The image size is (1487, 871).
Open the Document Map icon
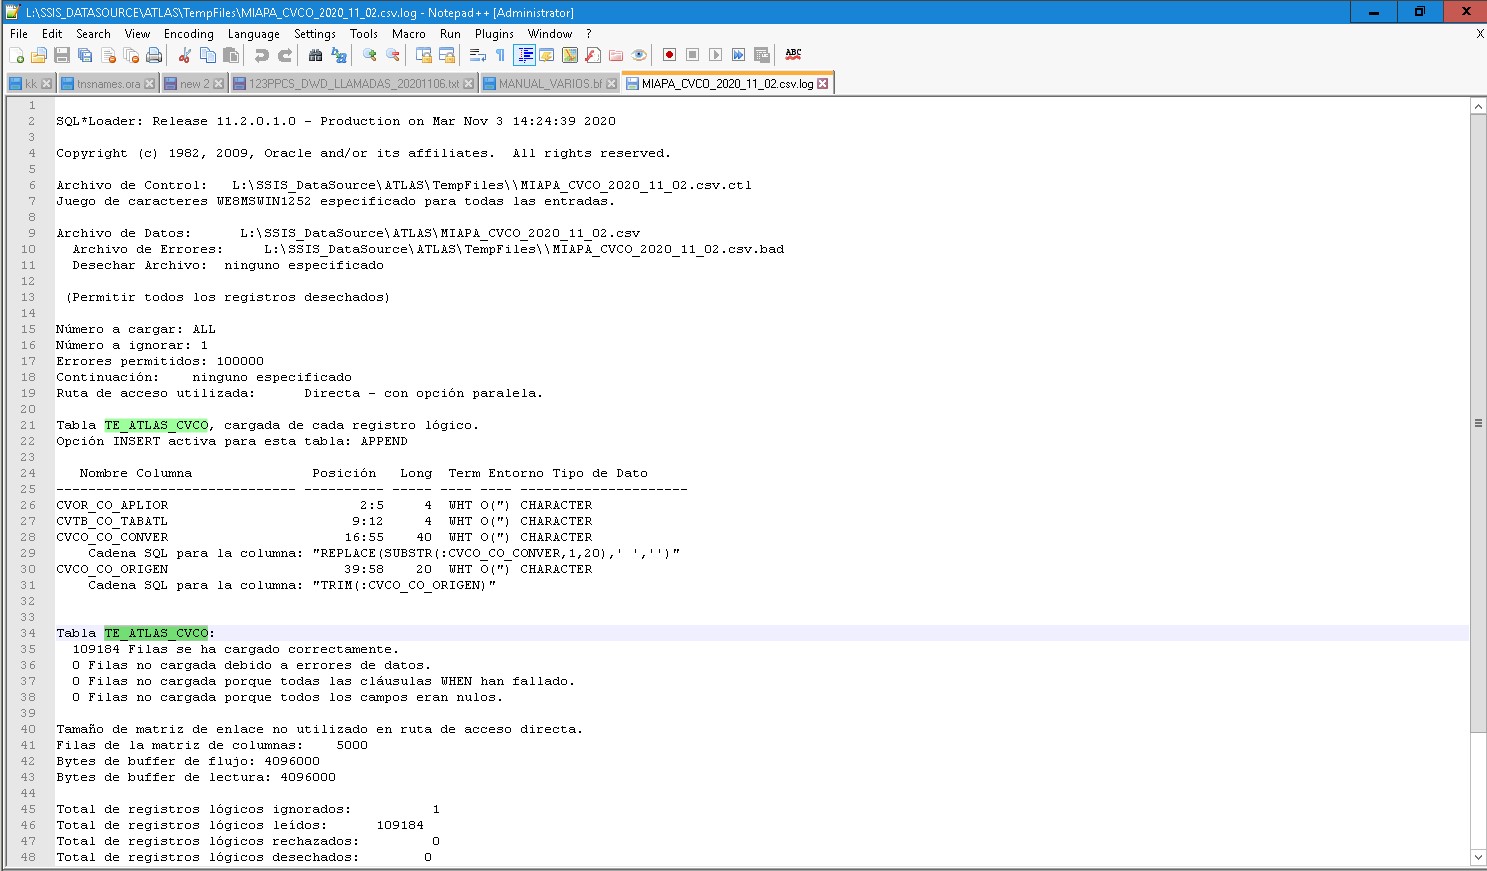[x=570, y=55]
